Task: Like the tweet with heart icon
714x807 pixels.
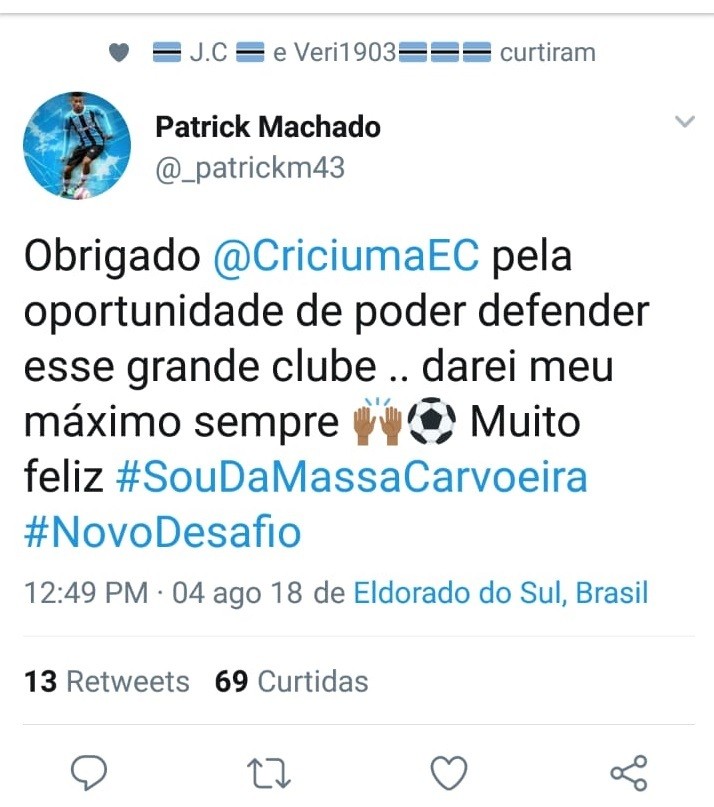Action: (448, 773)
